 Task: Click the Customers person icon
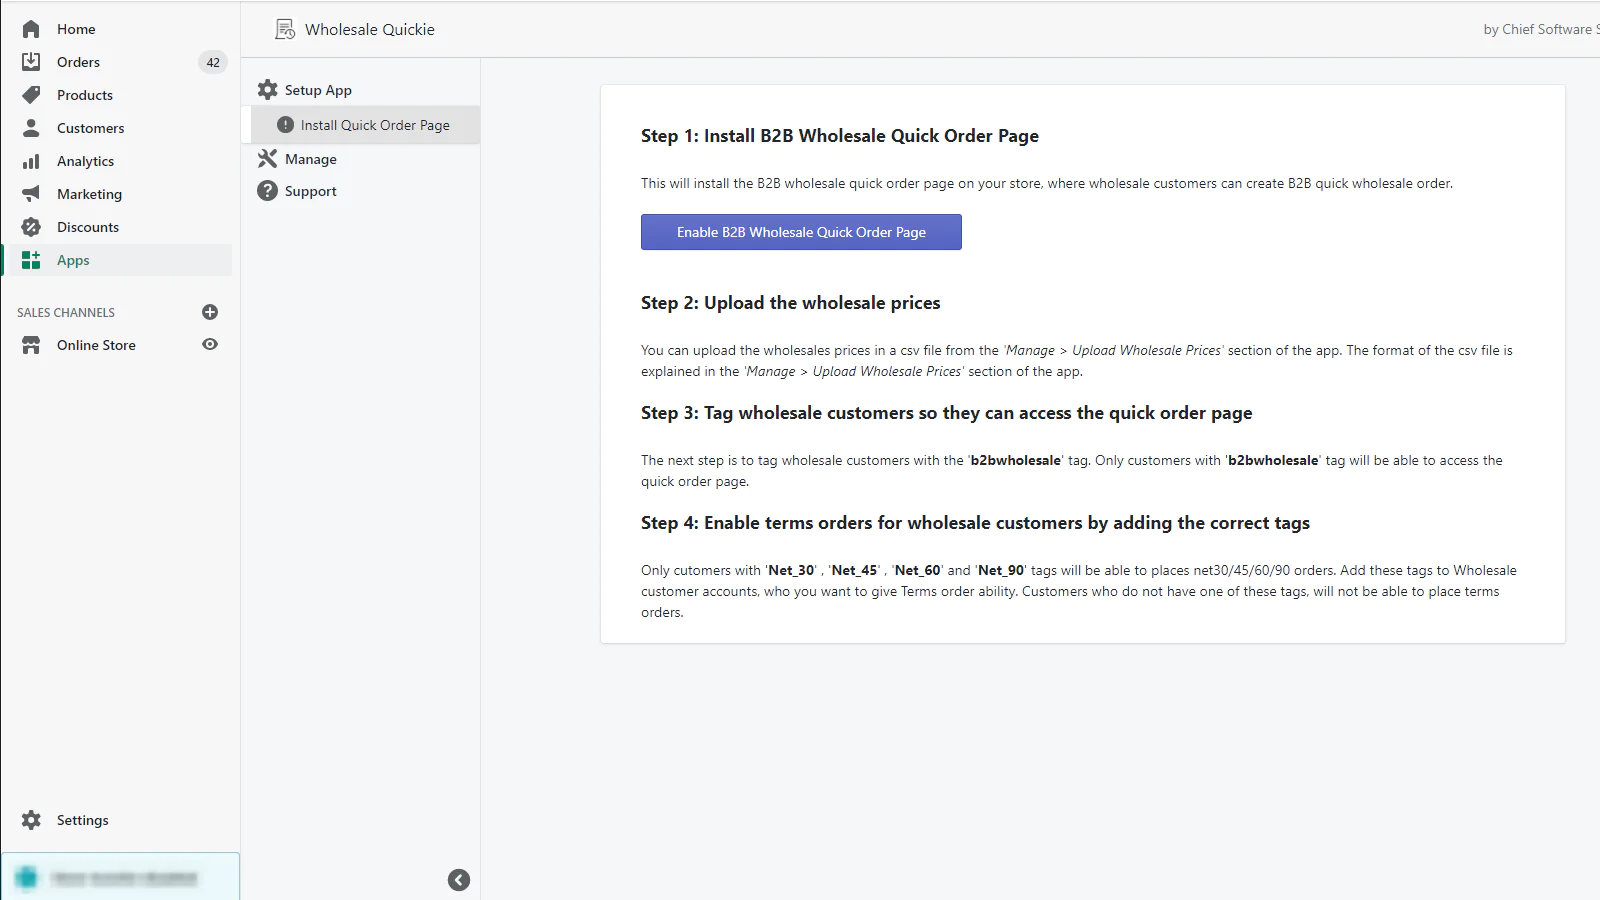point(31,128)
